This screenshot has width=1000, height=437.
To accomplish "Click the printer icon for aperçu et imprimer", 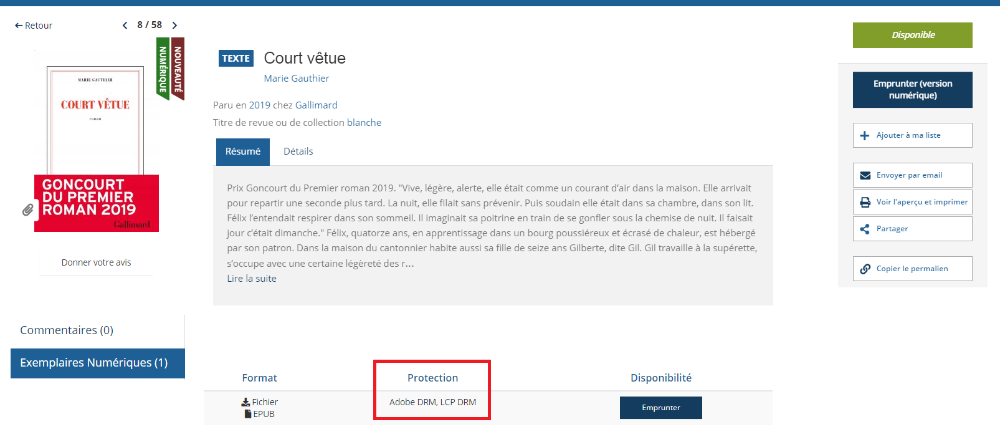I will pyautogui.click(x=865, y=202).
